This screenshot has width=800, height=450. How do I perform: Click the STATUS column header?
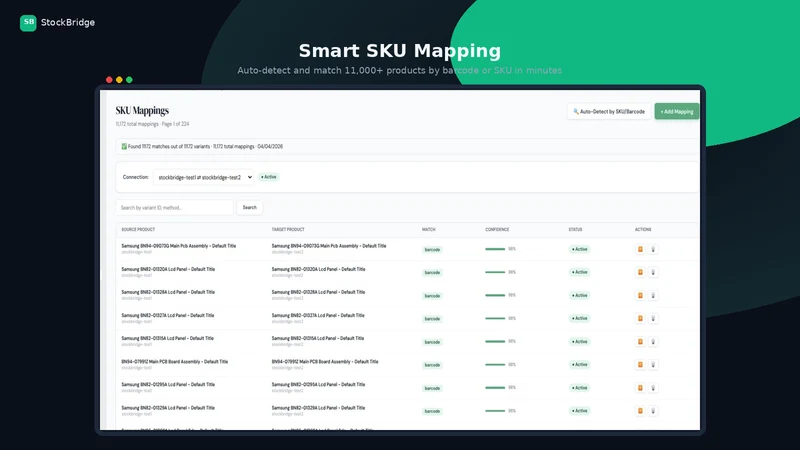click(x=576, y=230)
